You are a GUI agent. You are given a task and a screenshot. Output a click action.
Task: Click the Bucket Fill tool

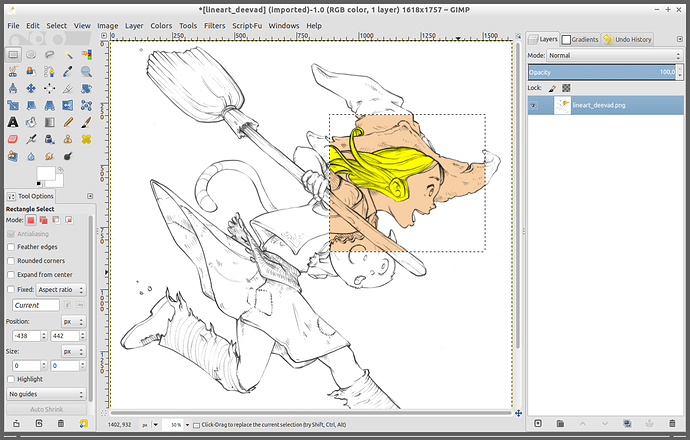coord(33,122)
